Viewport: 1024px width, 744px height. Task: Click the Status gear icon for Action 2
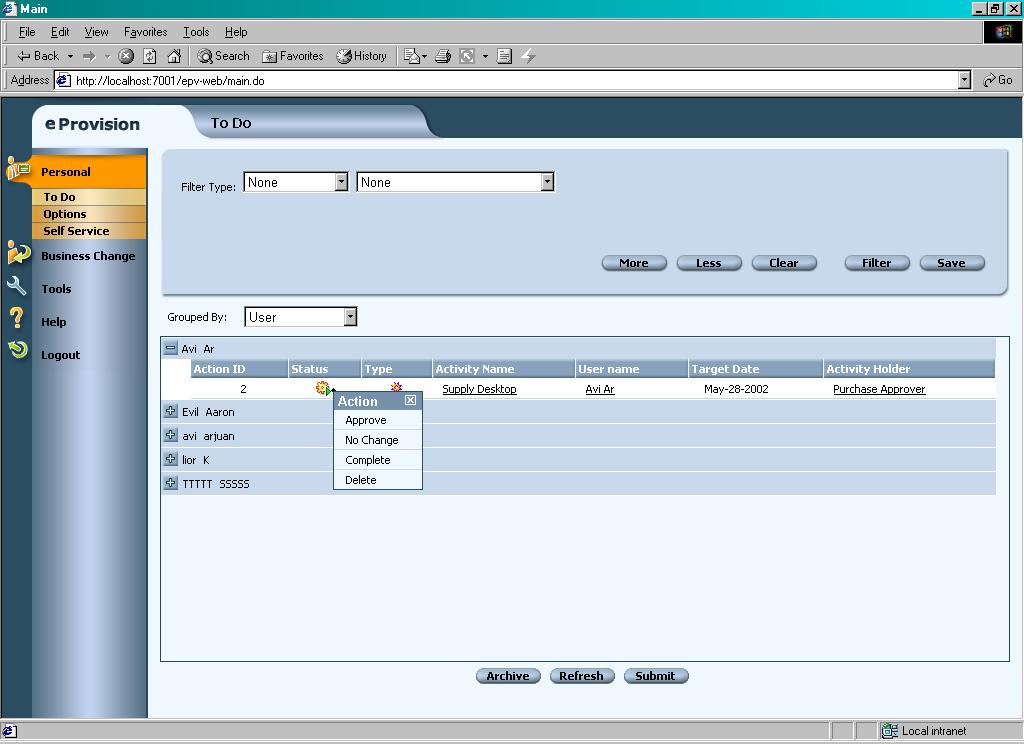322,389
